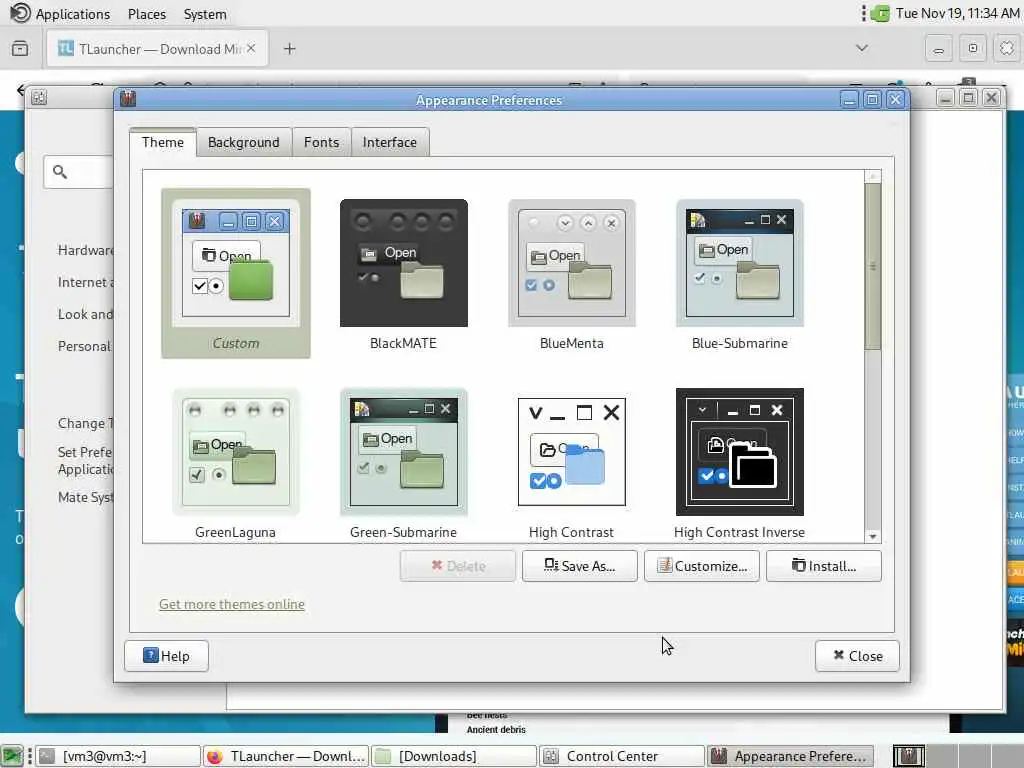Select the High Contrast Inverse theme

739,464
